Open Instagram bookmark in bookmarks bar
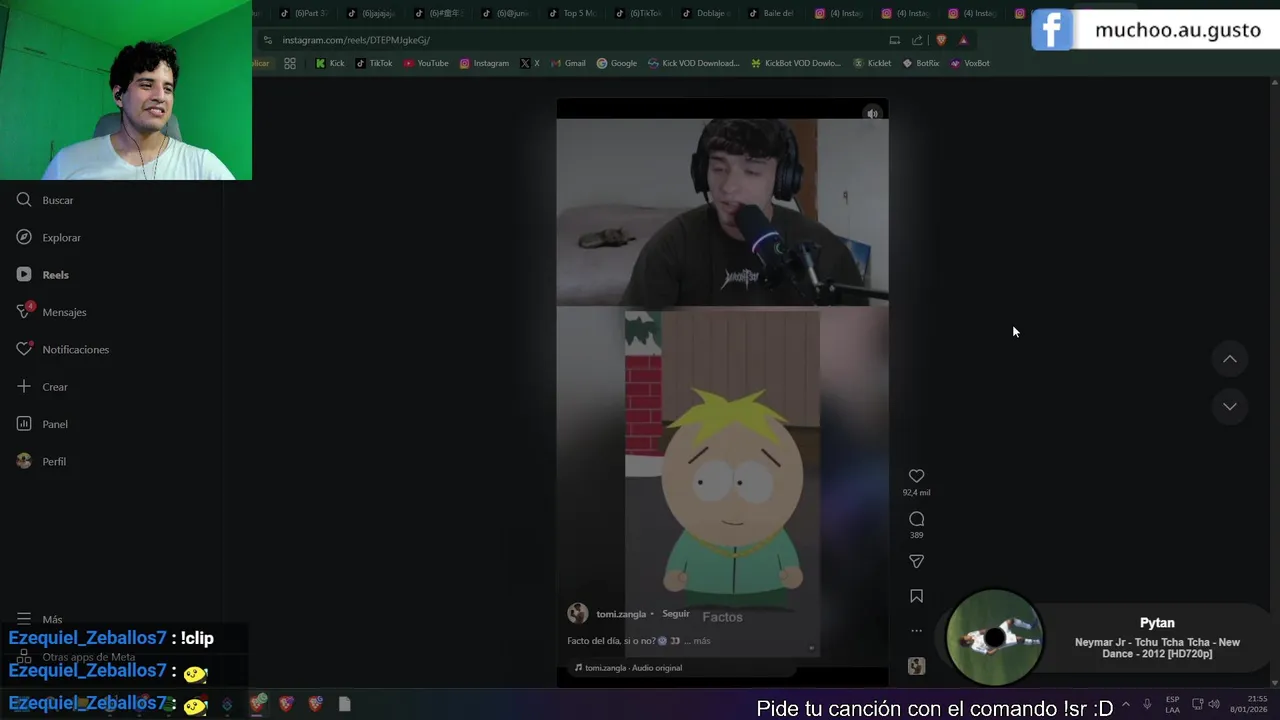The height and width of the screenshot is (720, 1280). (484, 63)
